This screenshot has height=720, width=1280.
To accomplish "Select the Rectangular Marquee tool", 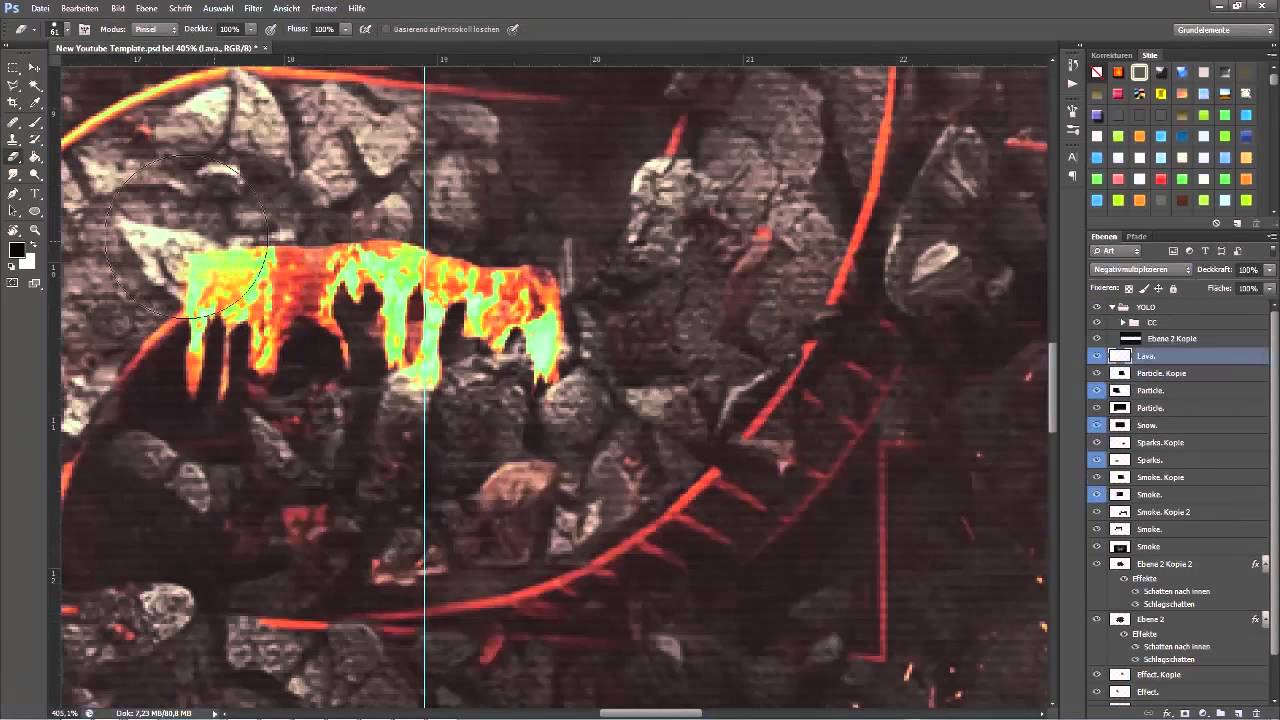I will (14, 68).
